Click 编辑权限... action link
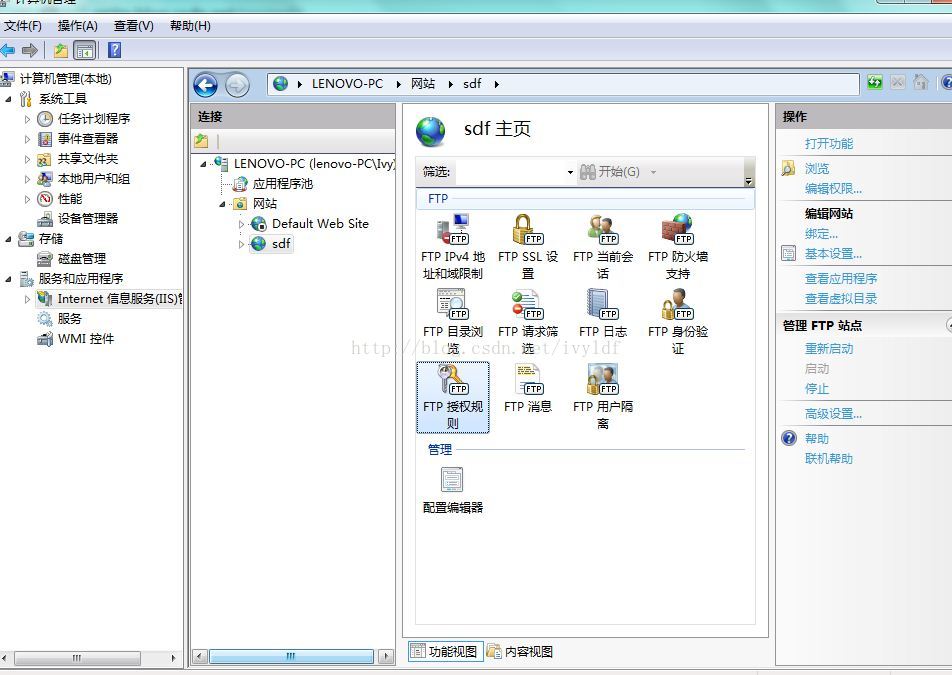 point(833,189)
